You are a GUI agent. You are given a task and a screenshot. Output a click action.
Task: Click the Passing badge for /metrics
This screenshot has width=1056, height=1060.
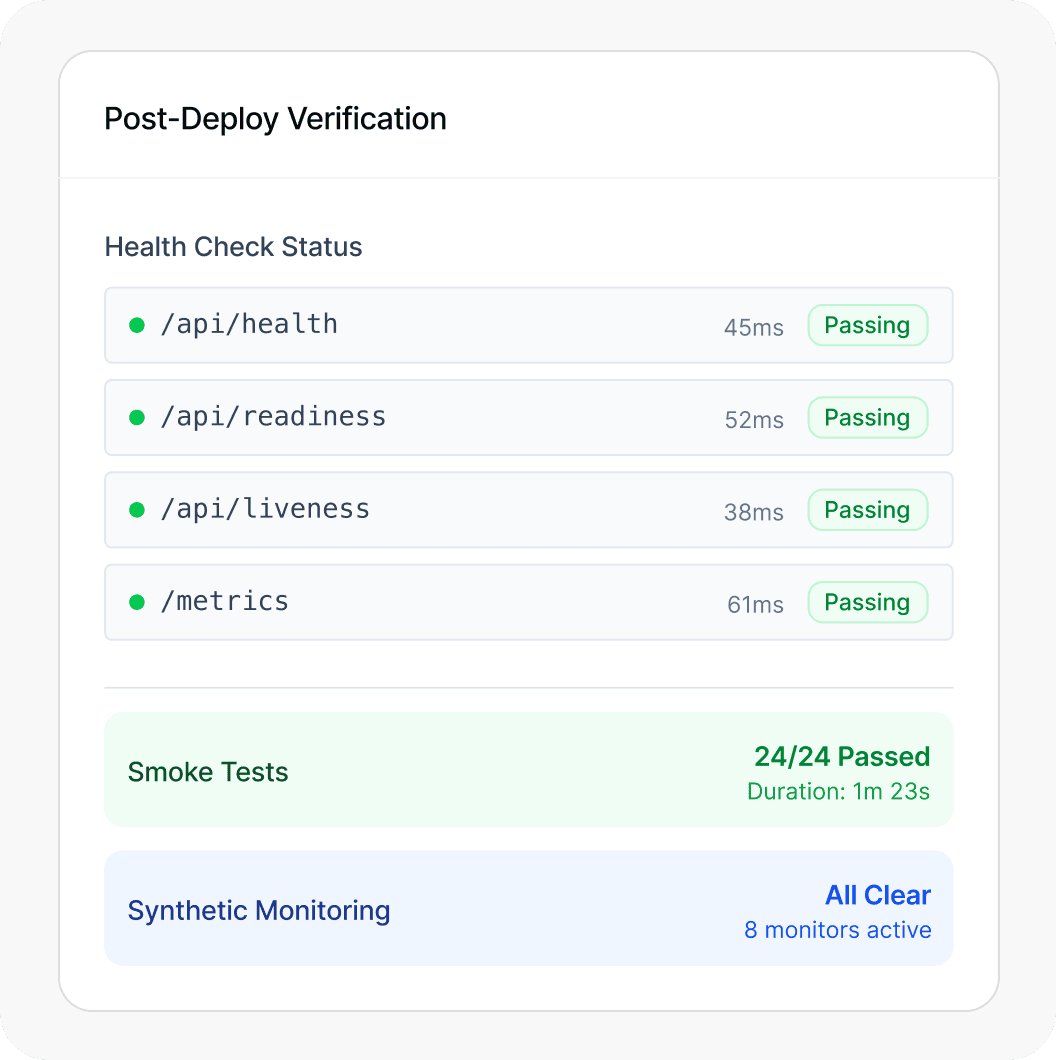pyautogui.click(x=867, y=602)
